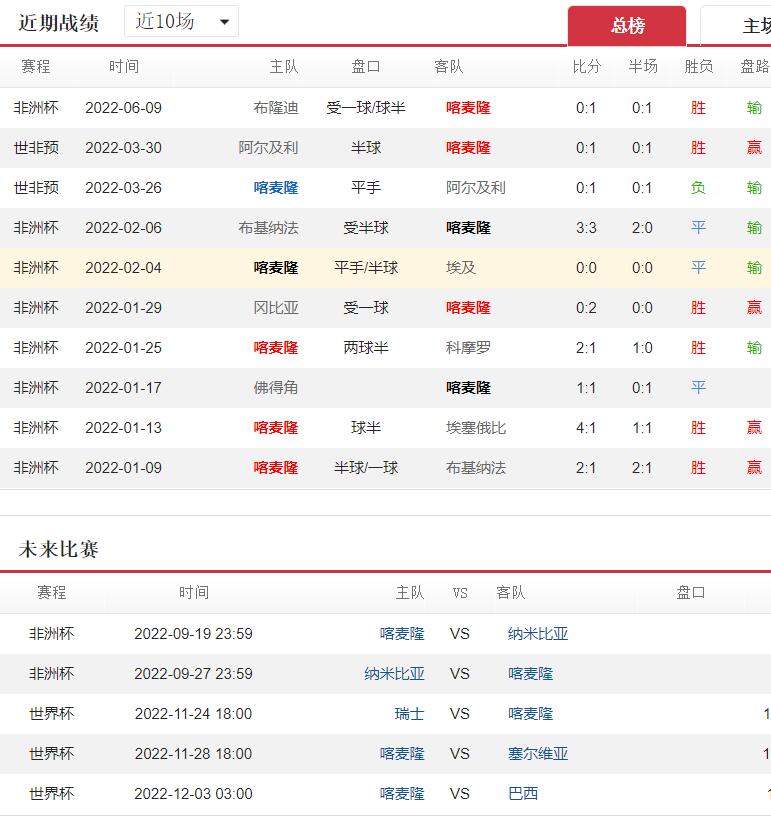
Task: Click the 平 result in the 2022-01-17 row
Action: pos(698,388)
